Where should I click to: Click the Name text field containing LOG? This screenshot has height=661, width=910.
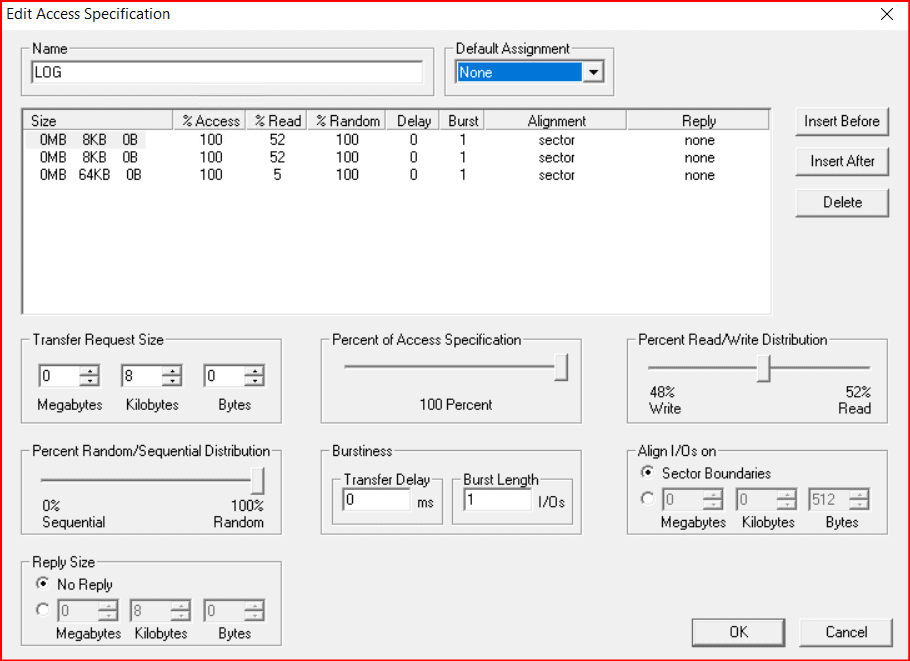coord(227,72)
